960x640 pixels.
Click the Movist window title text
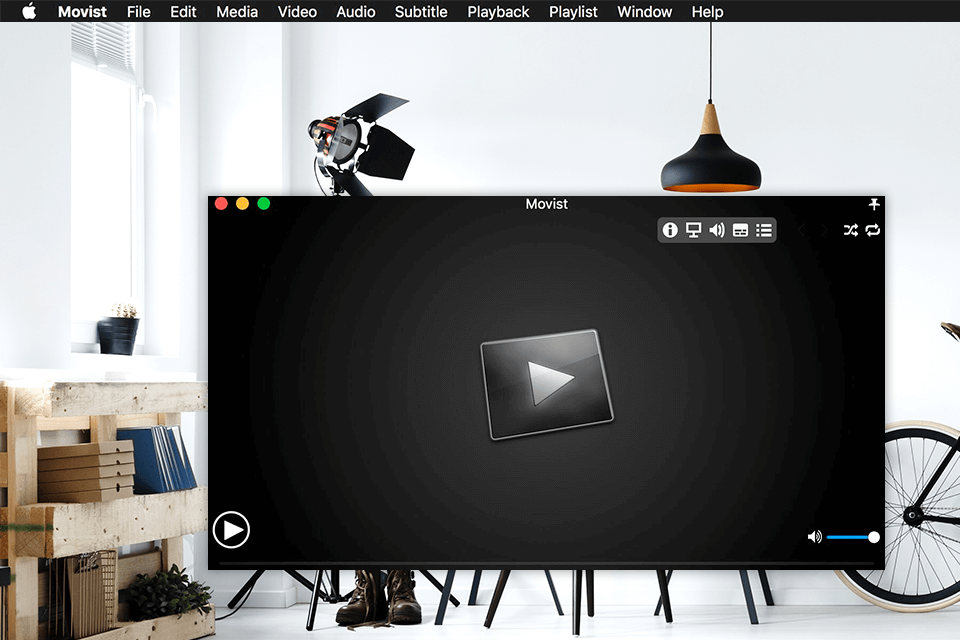click(547, 204)
